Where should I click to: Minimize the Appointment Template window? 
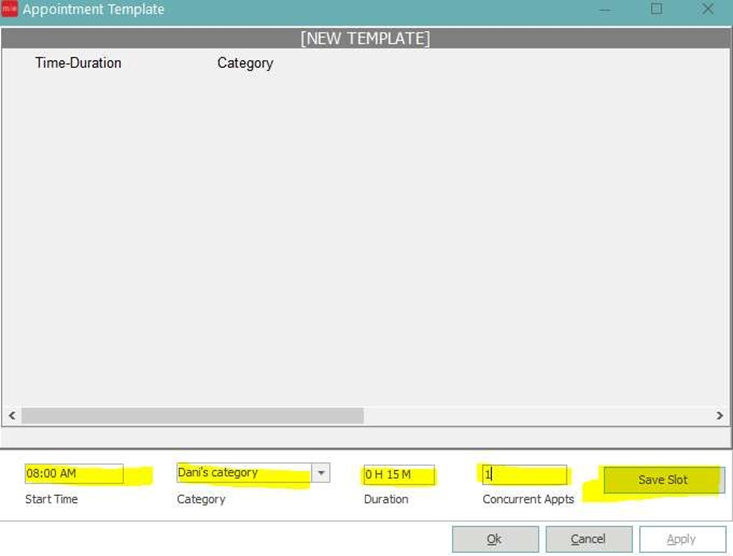(605, 9)
